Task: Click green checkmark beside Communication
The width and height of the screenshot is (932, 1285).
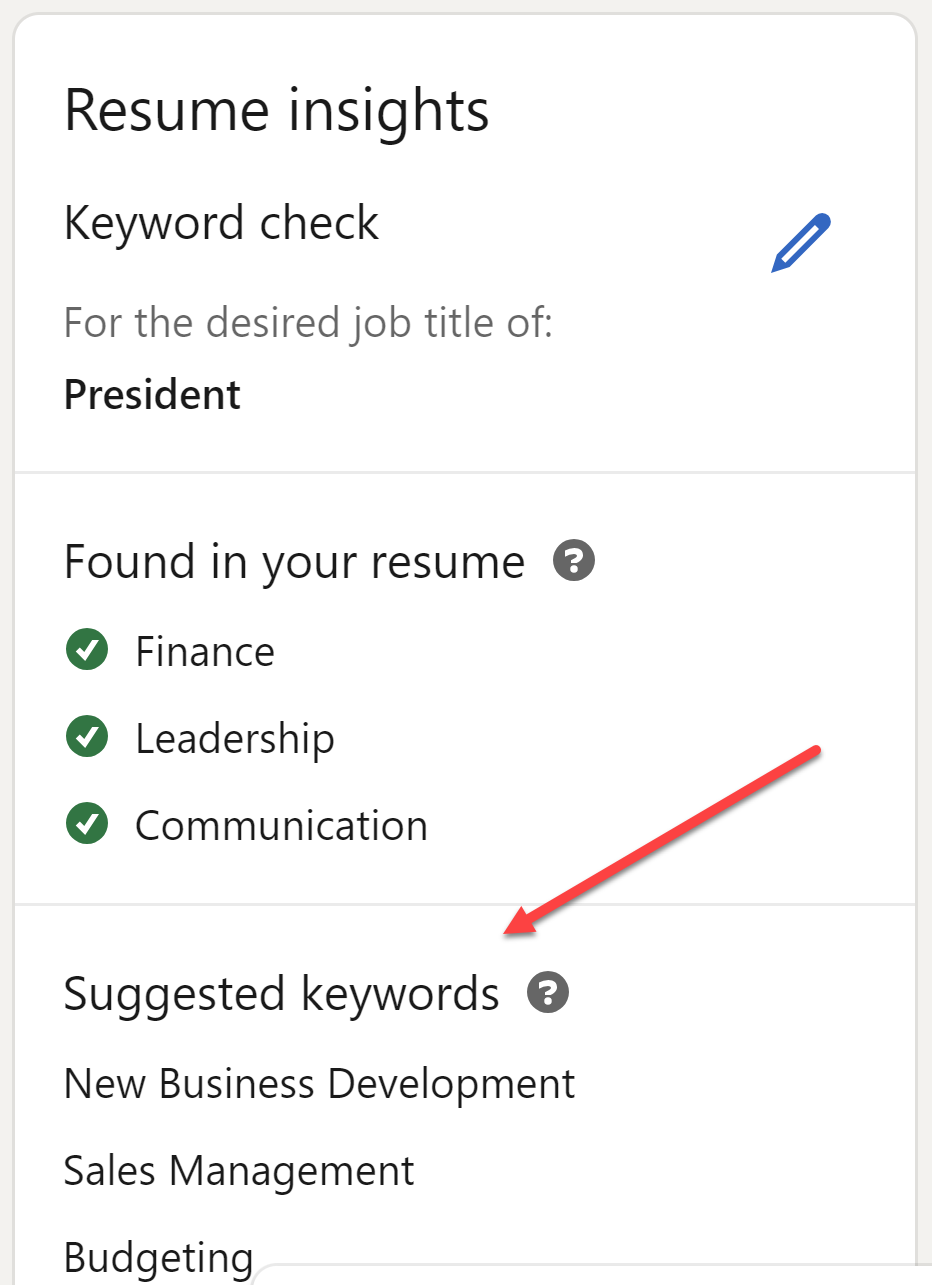Action: click(87, 825)
